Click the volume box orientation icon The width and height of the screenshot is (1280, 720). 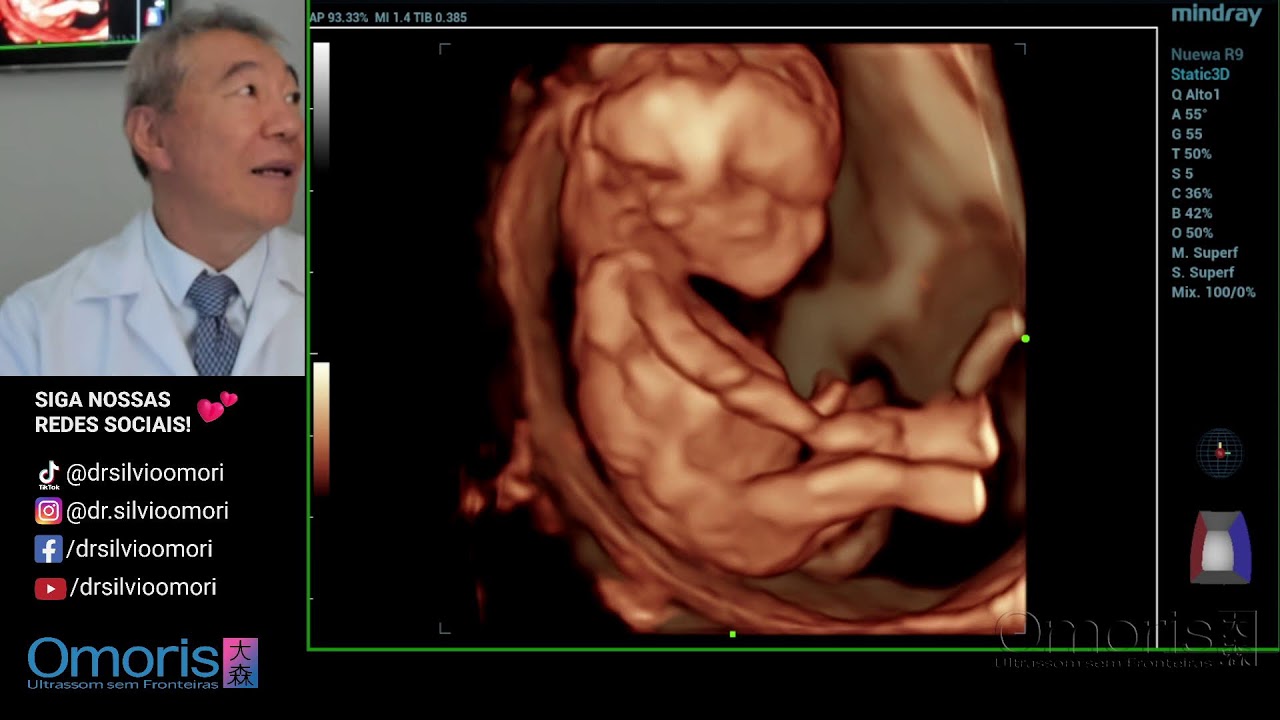point(1220,547)
